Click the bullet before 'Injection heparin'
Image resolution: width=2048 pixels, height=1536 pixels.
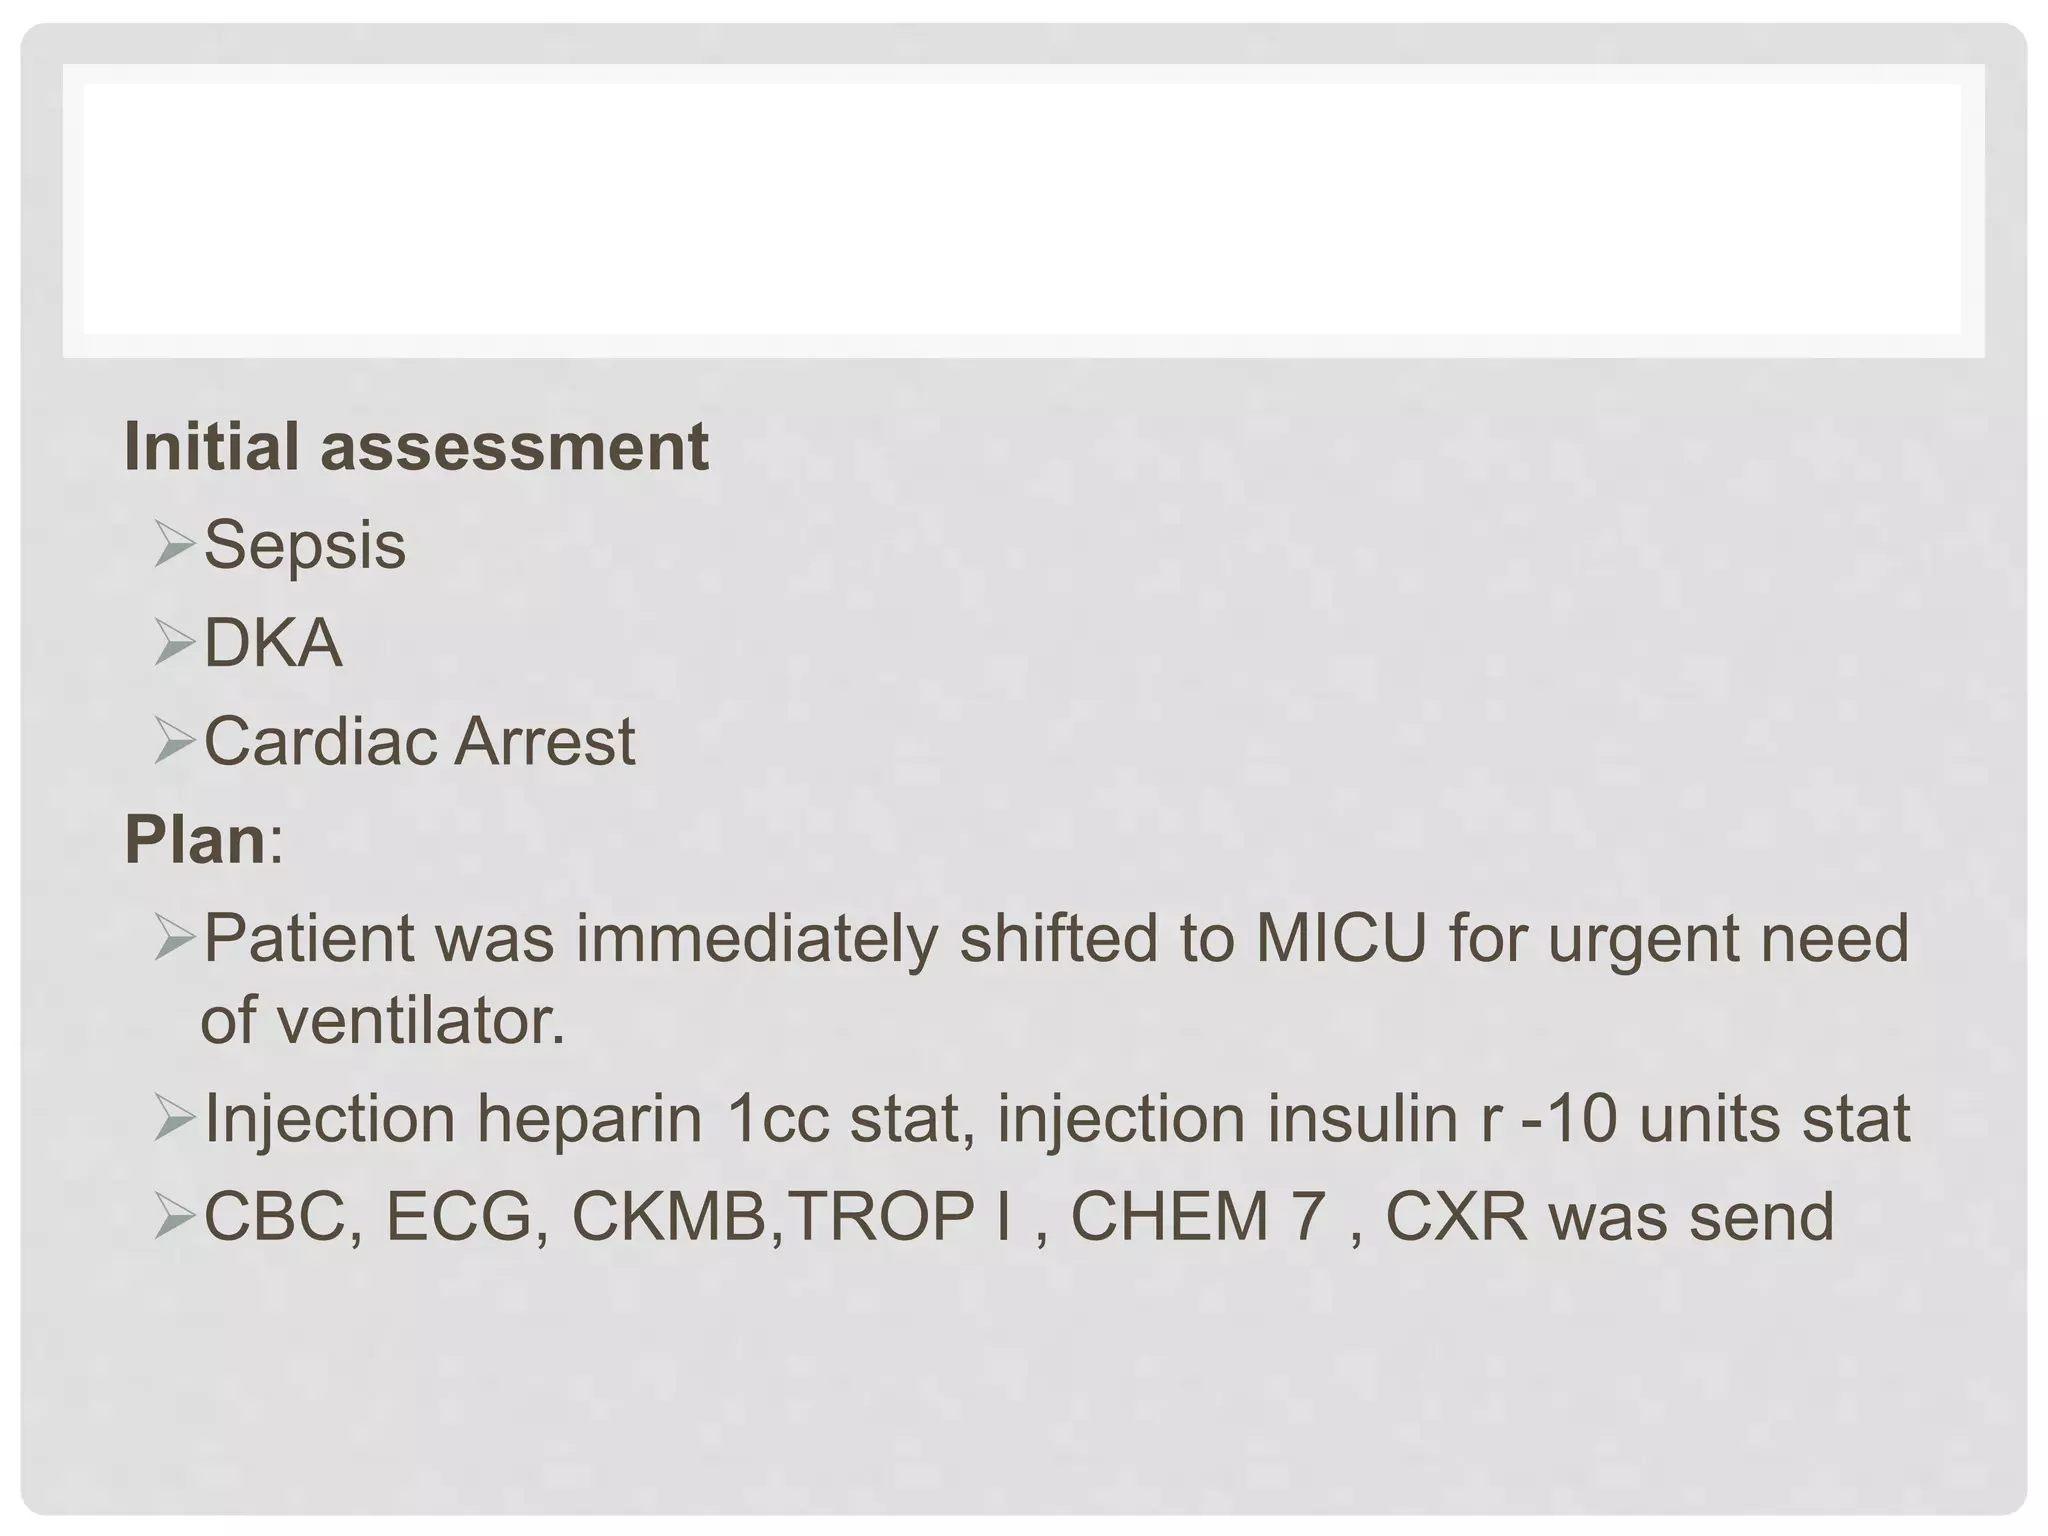[175, 1119]
